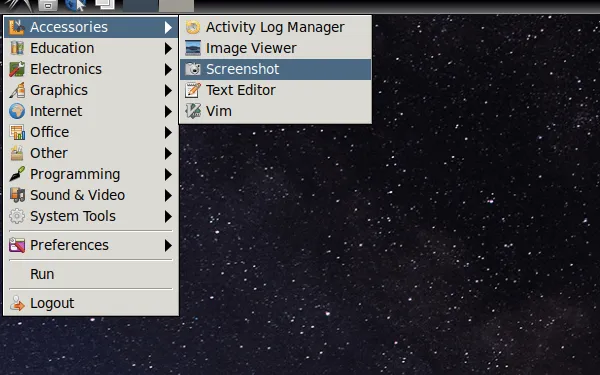
Task: Open the file manager from the panel
Action: coord(48,5)
